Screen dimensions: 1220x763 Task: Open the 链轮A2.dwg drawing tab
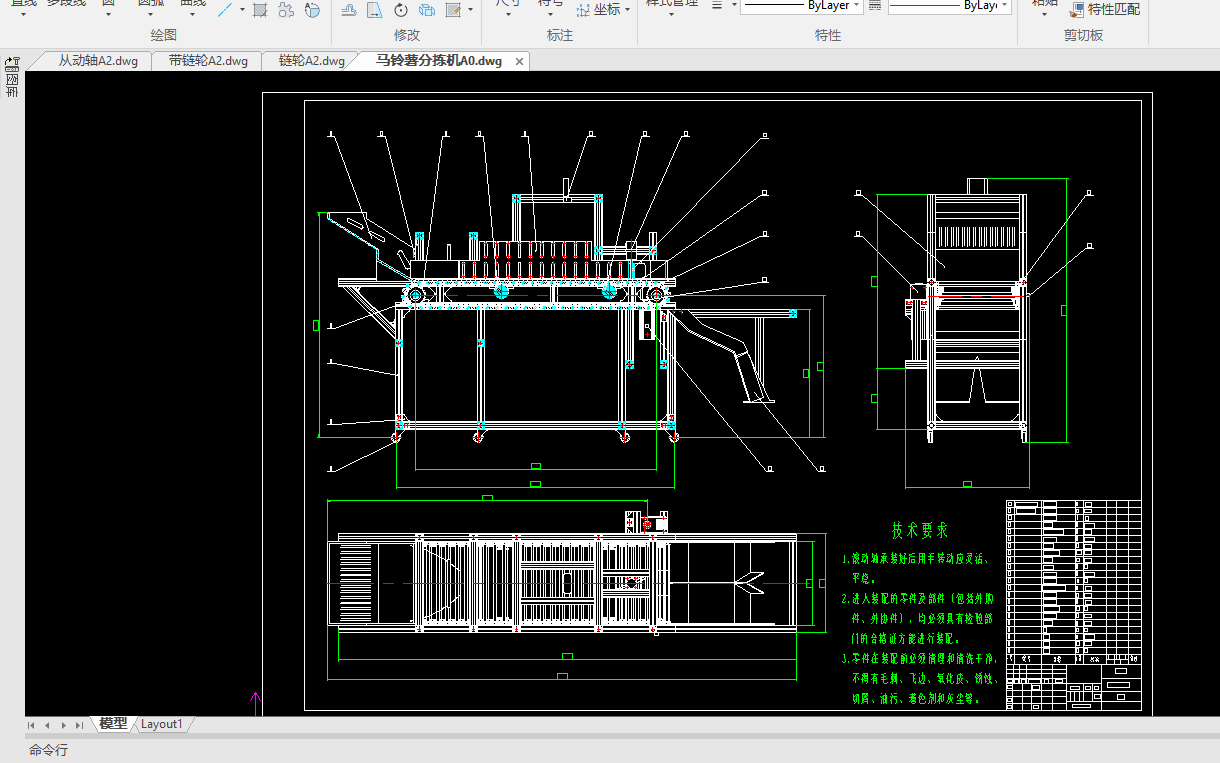click(x=311, y=61)
